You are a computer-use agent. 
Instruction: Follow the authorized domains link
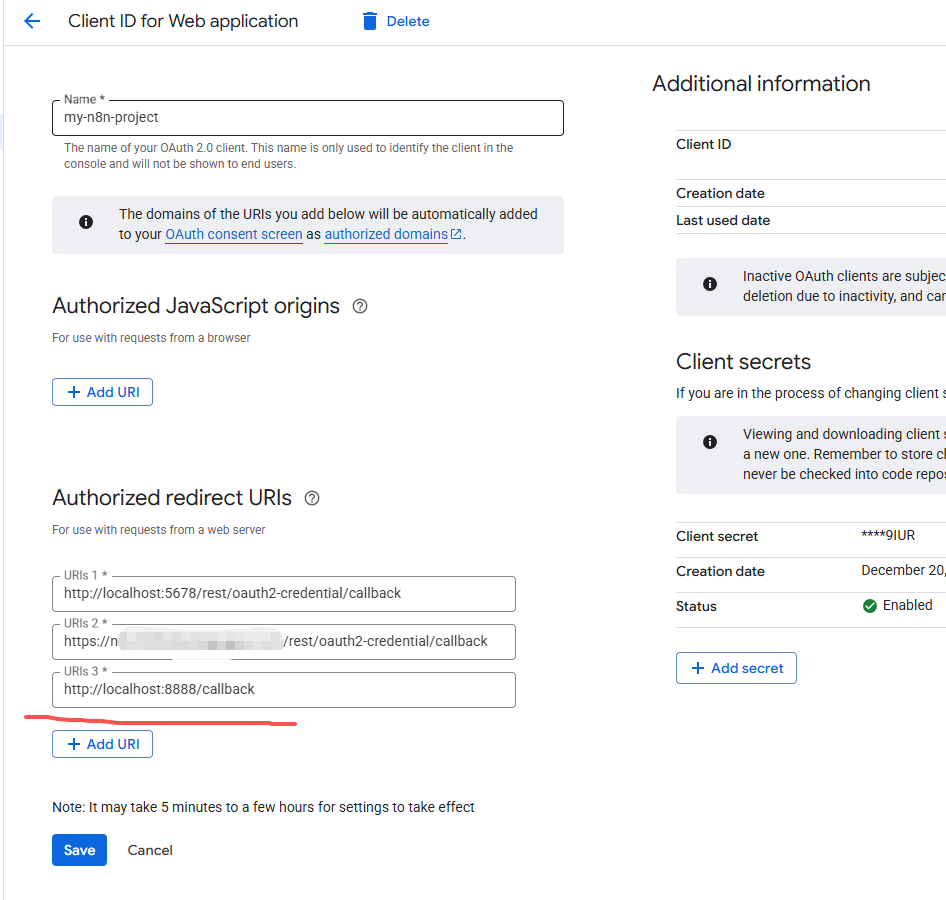coord(387,234)
